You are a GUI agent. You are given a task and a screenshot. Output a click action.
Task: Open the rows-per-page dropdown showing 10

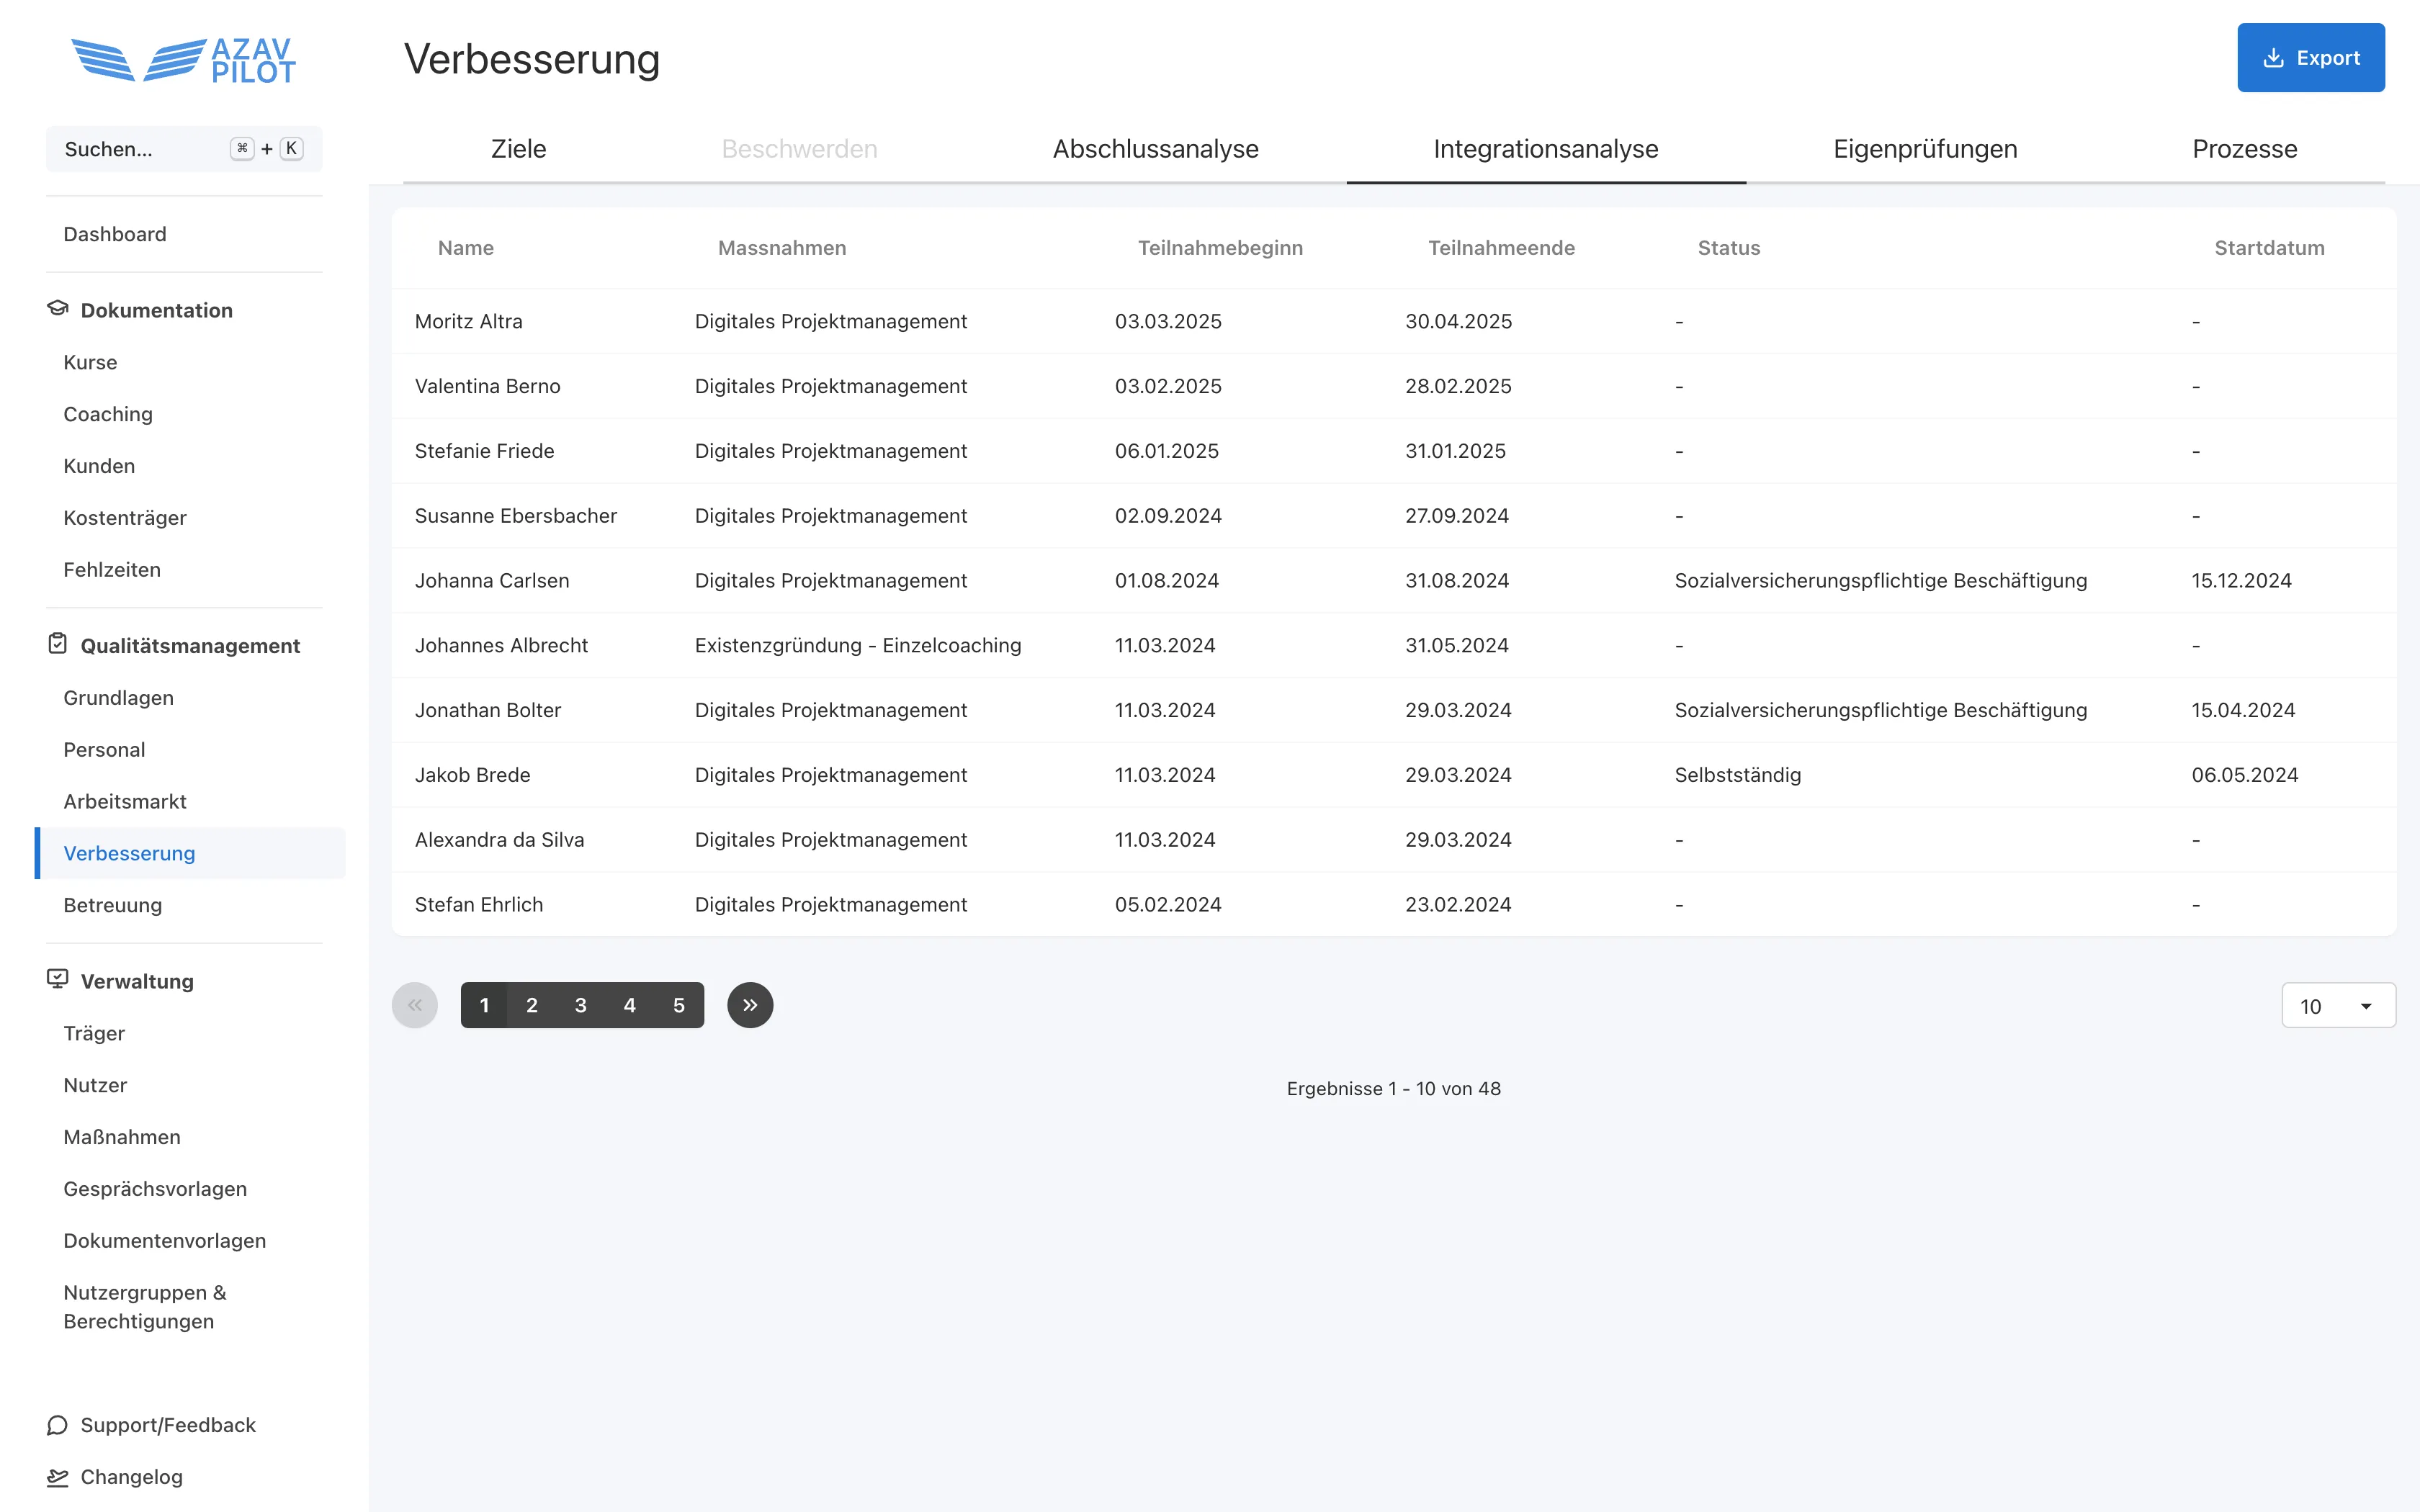pos(2338,1006)
